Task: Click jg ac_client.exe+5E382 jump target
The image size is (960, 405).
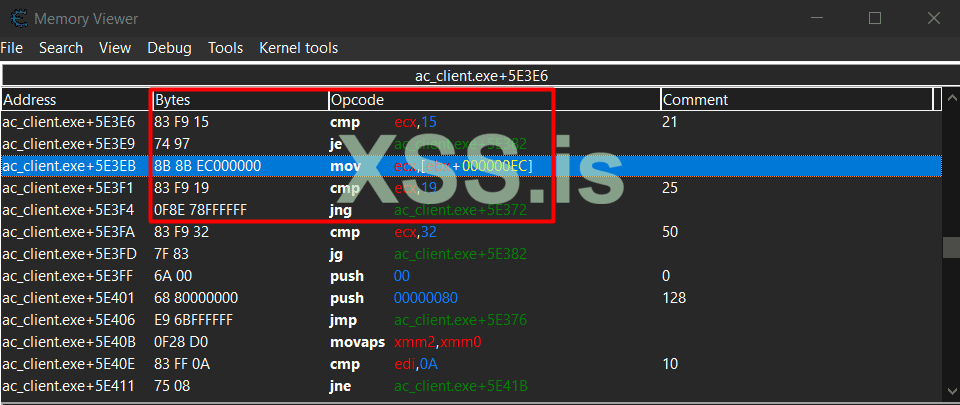Action: [x=460, y=254]
